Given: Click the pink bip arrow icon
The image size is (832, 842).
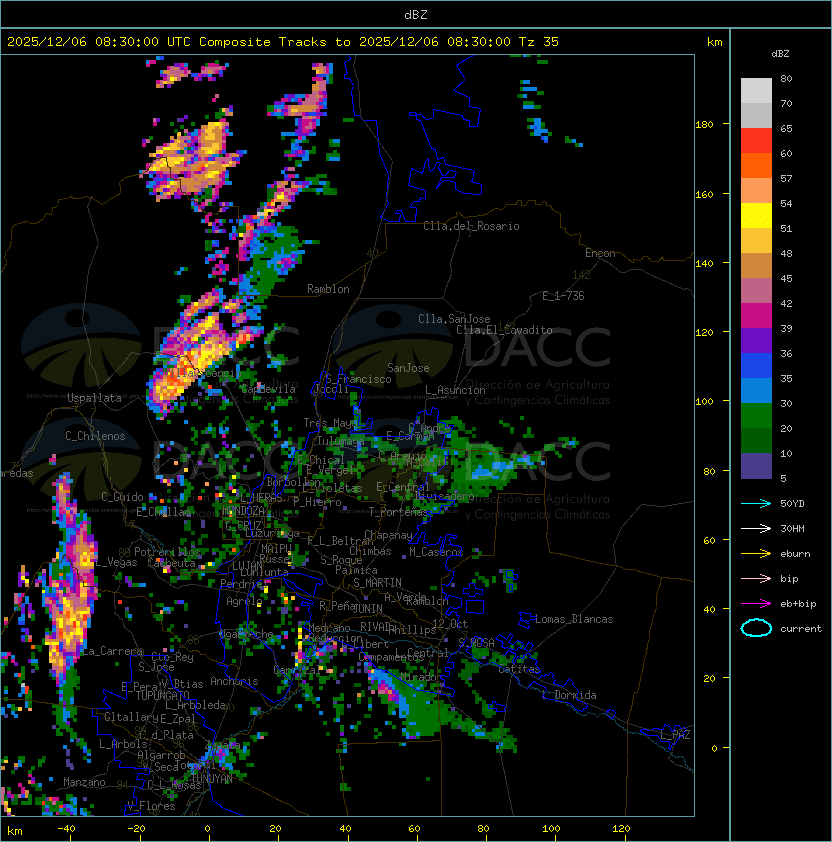Looking at the screenshot, I should coord(756,578).
